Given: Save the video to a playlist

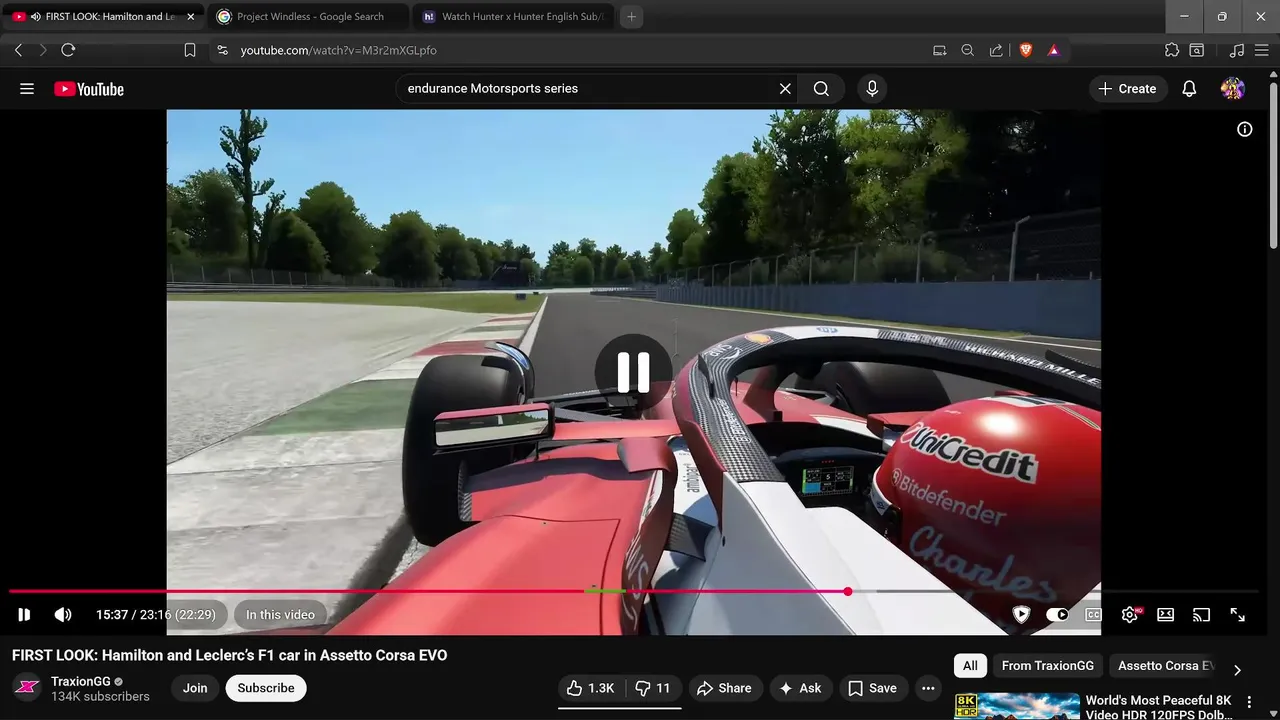Looking at the screenshot, I should tap(873, 688).
